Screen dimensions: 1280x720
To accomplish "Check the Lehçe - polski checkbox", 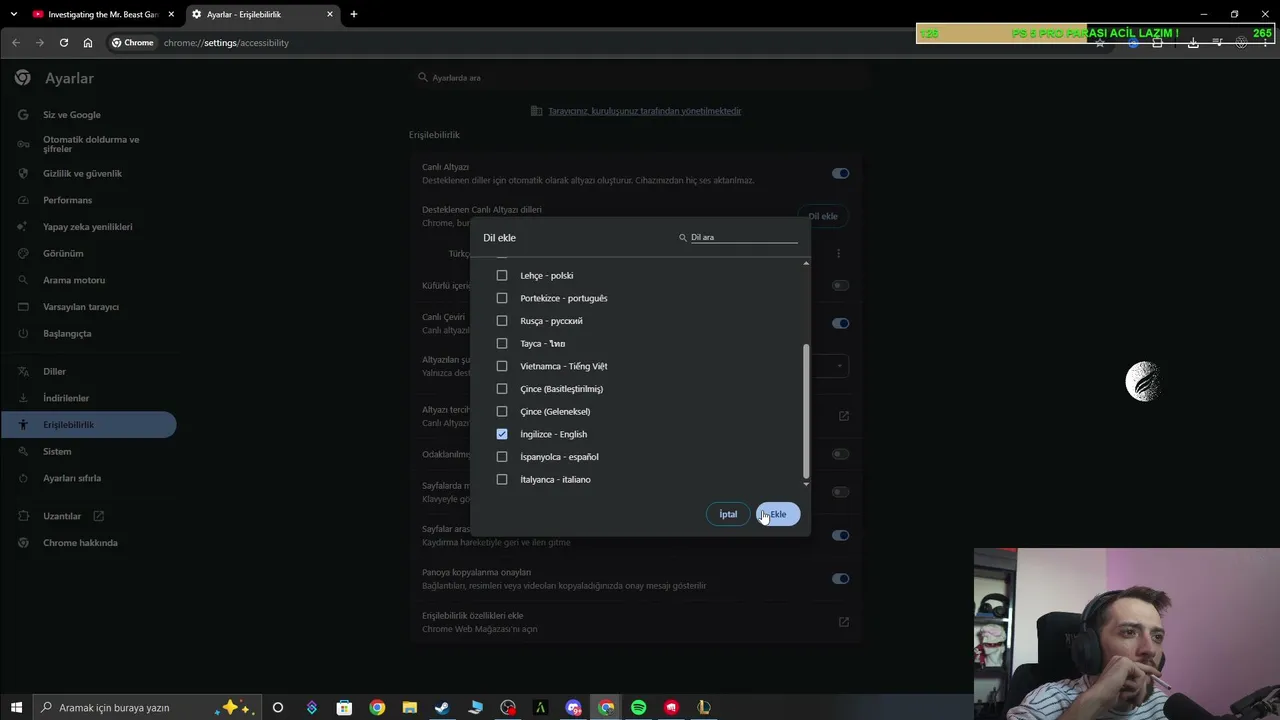I will tap(502, 276).
